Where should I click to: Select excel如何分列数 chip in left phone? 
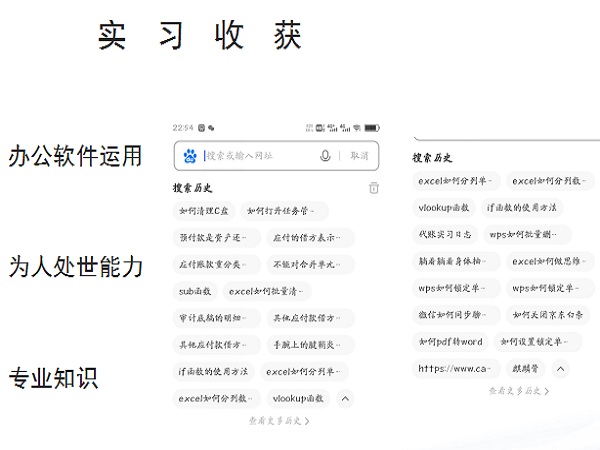[217, 398]
